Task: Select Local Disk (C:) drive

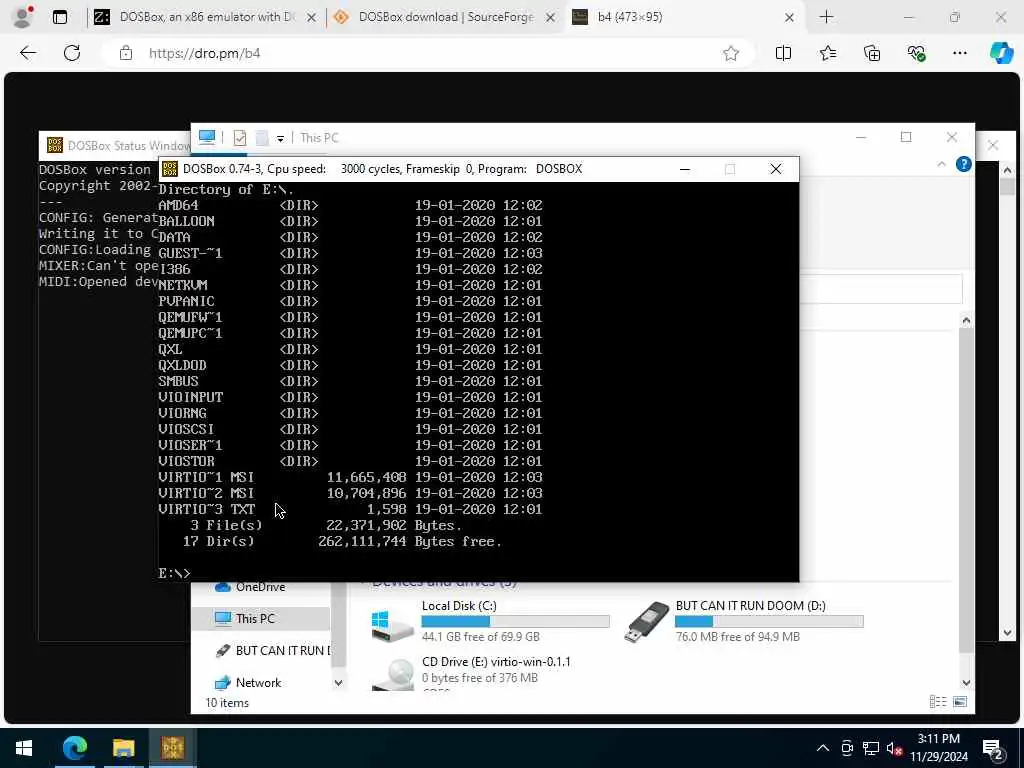Action: (490, 620)
